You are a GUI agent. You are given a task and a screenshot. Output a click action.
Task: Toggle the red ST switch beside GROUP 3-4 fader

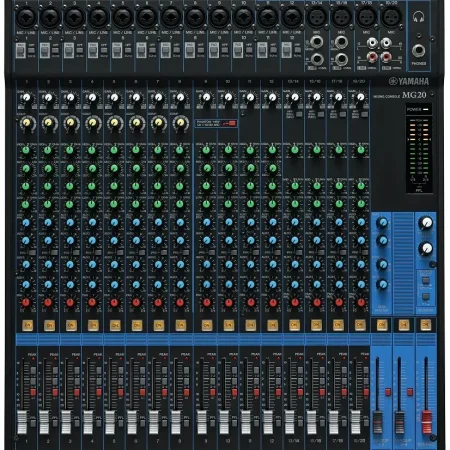tap(410, 392)
